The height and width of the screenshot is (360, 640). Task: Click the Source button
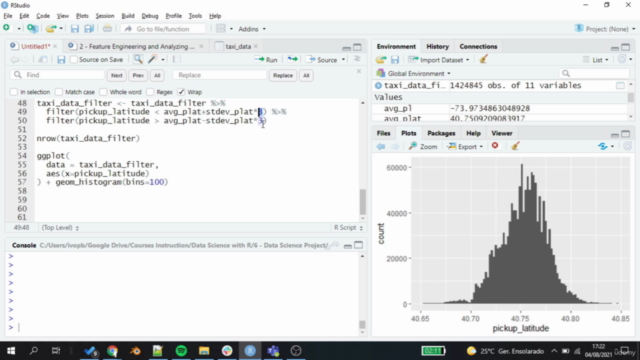click(322, 60)
